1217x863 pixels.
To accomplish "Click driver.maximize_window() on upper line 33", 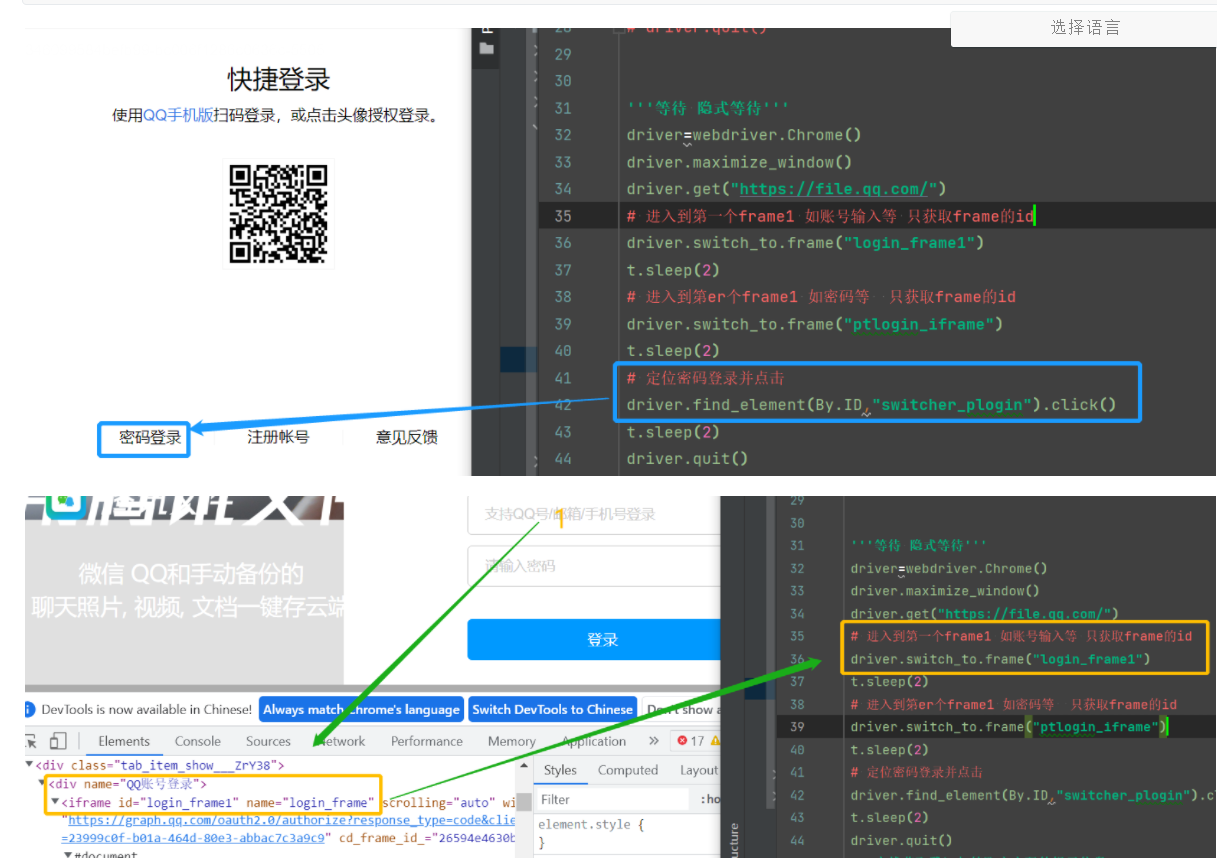I will (x=739, y=162).
